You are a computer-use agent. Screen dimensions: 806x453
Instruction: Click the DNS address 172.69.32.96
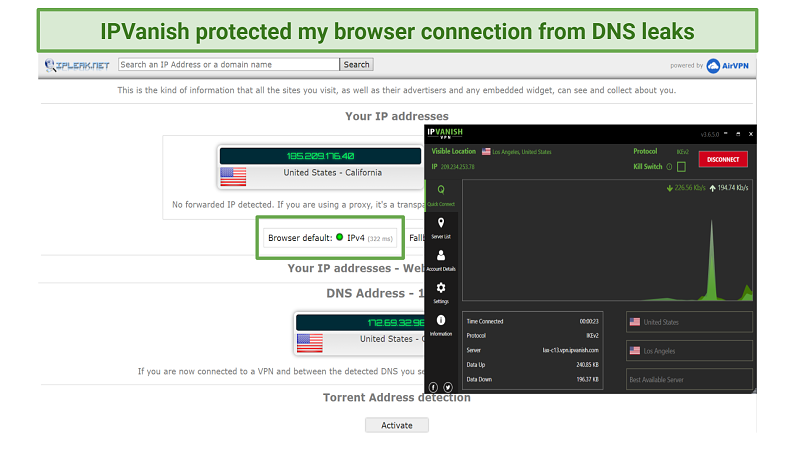click(396, 322)
